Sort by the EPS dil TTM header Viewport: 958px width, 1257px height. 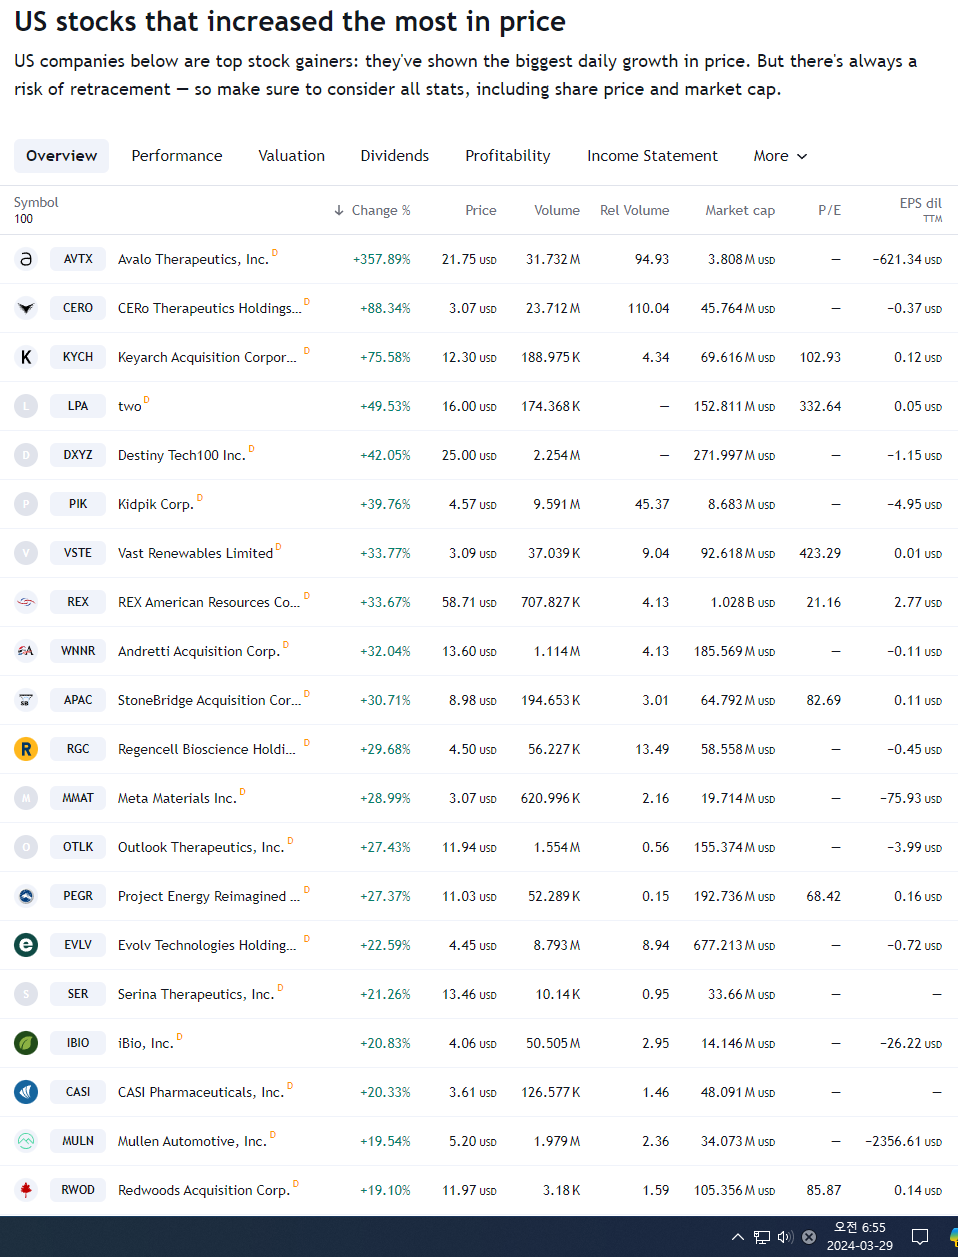pos(921,210)
